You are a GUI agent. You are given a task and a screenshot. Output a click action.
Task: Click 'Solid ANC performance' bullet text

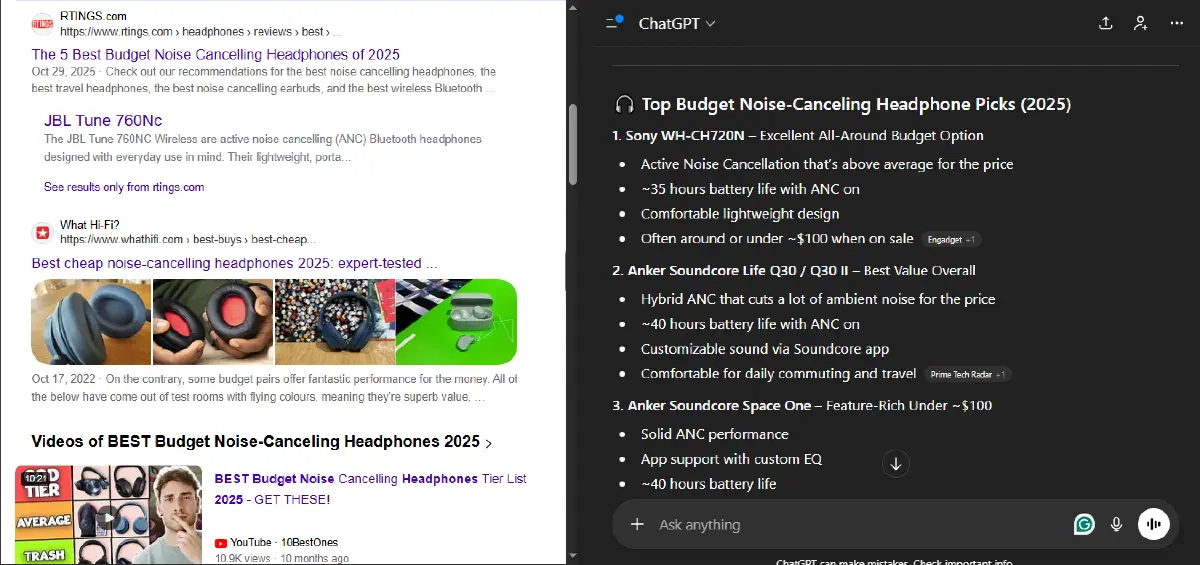pyautogui.click(x=715, y=434)
